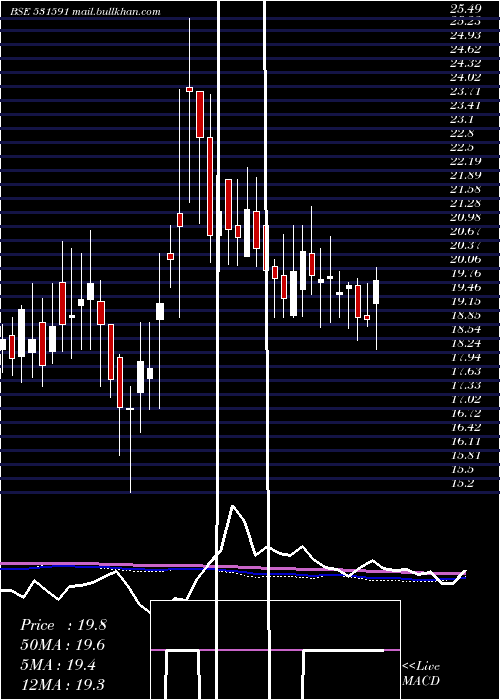Select the 23.41 price label

pos(466,105)
